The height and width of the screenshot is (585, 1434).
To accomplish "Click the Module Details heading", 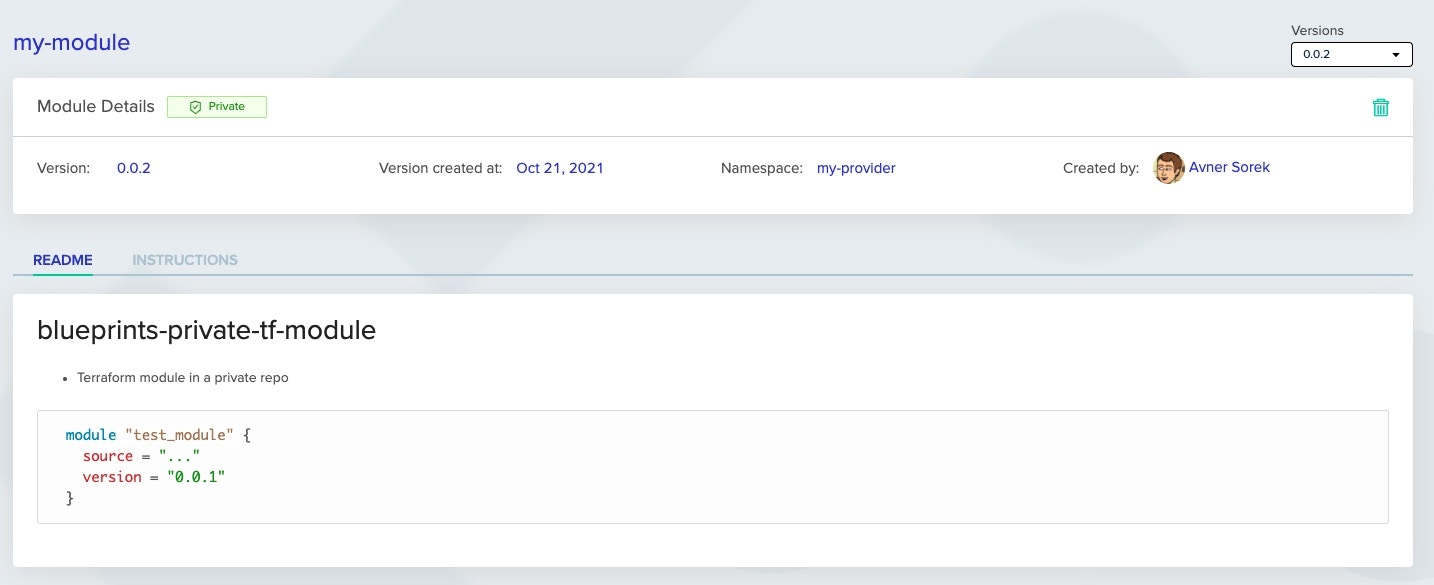I will 96,106.
